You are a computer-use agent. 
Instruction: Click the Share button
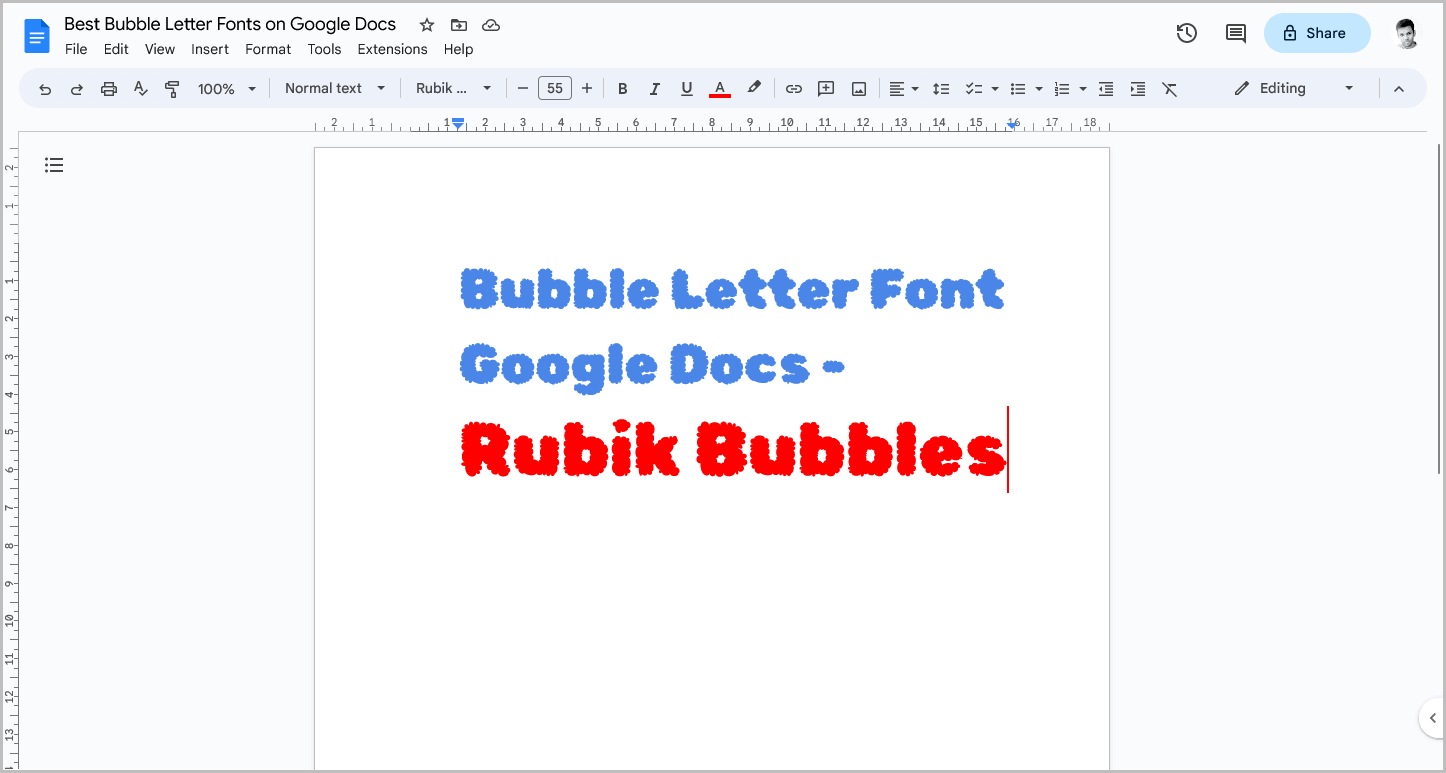tap(1317, 33)
